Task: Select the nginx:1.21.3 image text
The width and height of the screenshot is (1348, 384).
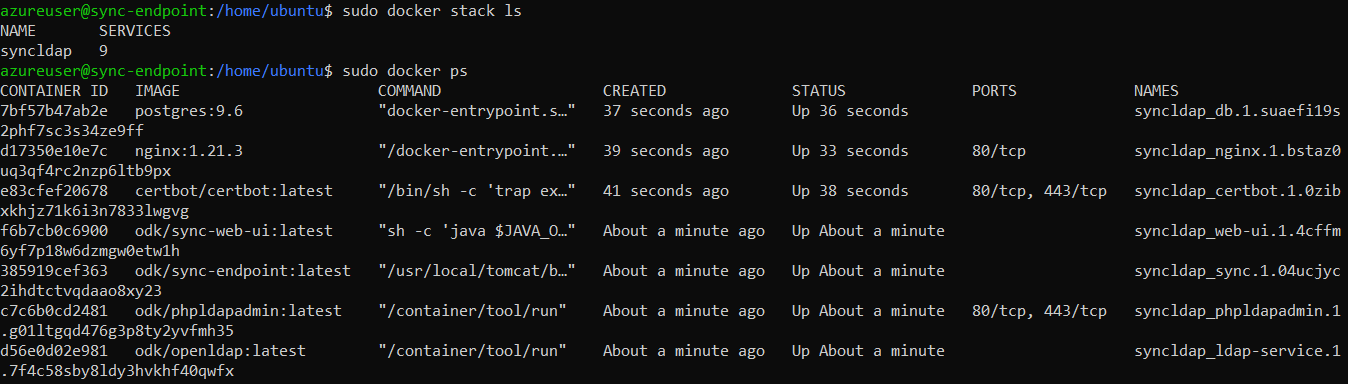Action: pyautogui.click(x=189, y=151)
